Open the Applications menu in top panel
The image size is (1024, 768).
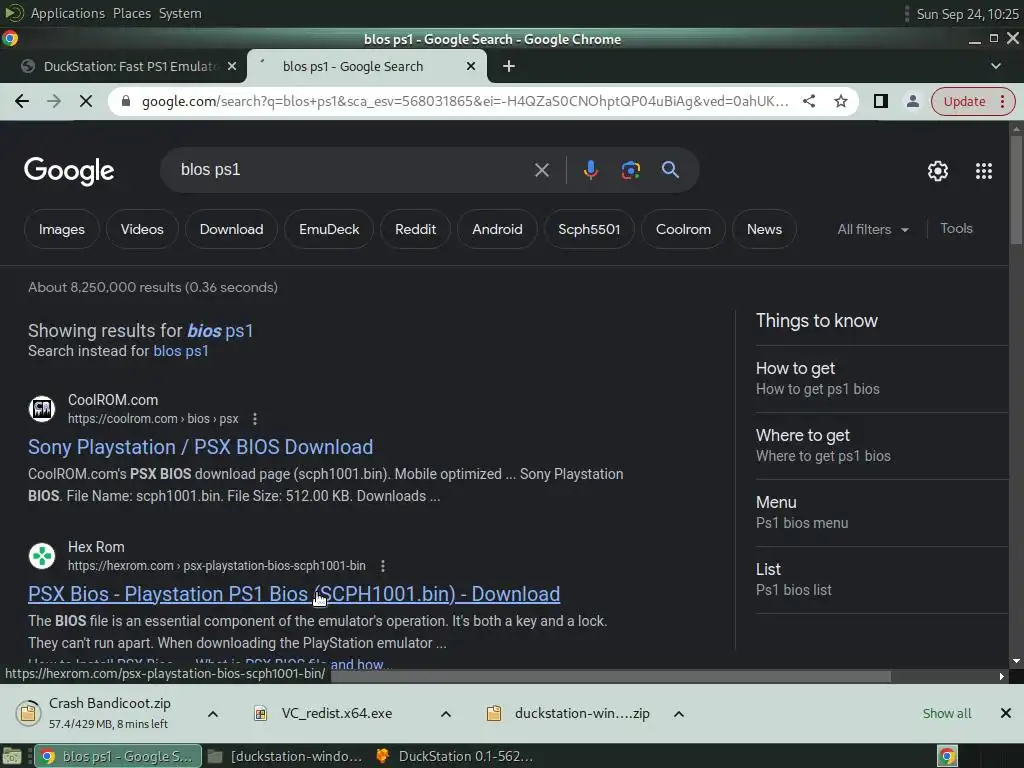coord(67,13)
